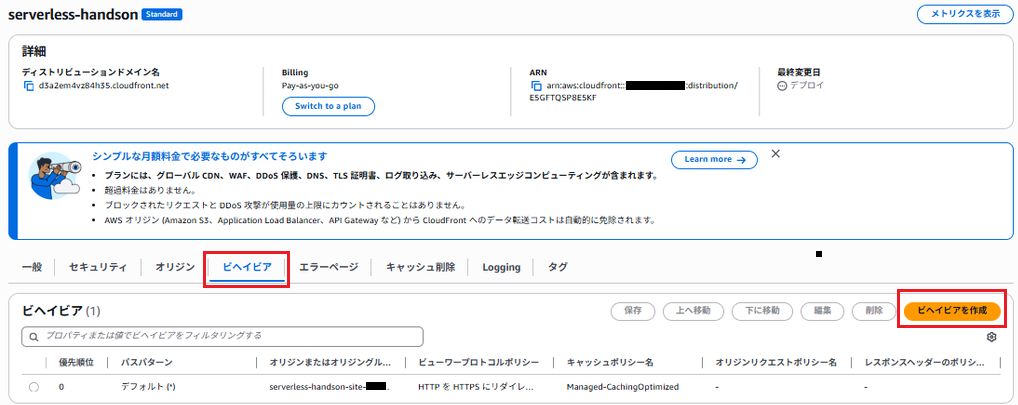Click the デフォルト (*) path pattern cell
The width and height of the screenshot is (1018, 405).
pyautogui.click(x=148, y=387)
